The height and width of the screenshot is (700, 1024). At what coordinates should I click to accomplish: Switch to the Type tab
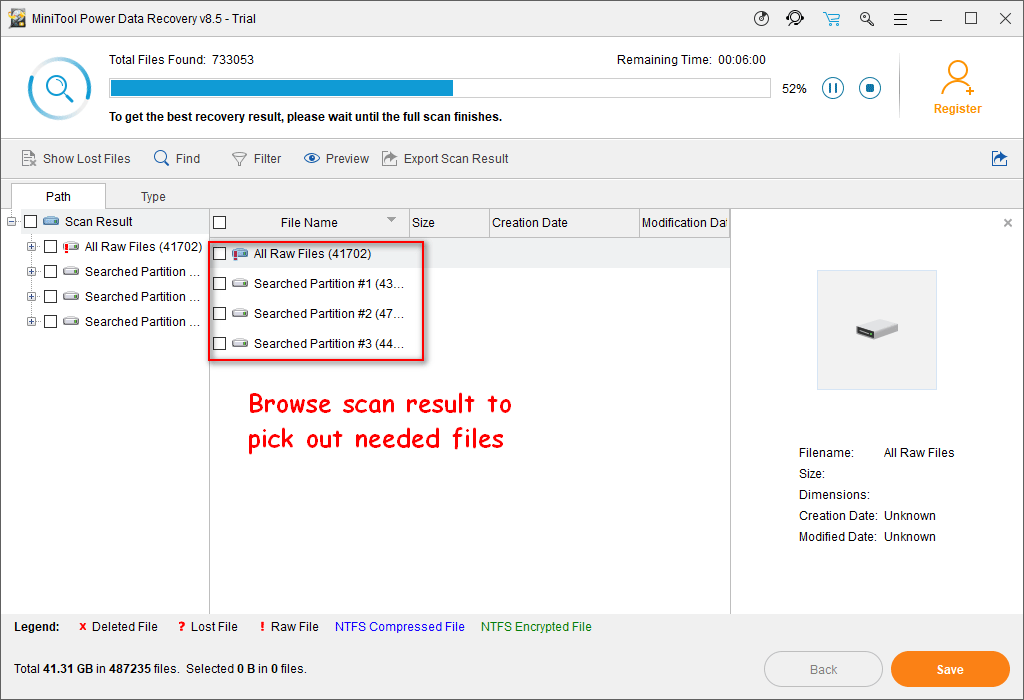click(x=153, y=197)
